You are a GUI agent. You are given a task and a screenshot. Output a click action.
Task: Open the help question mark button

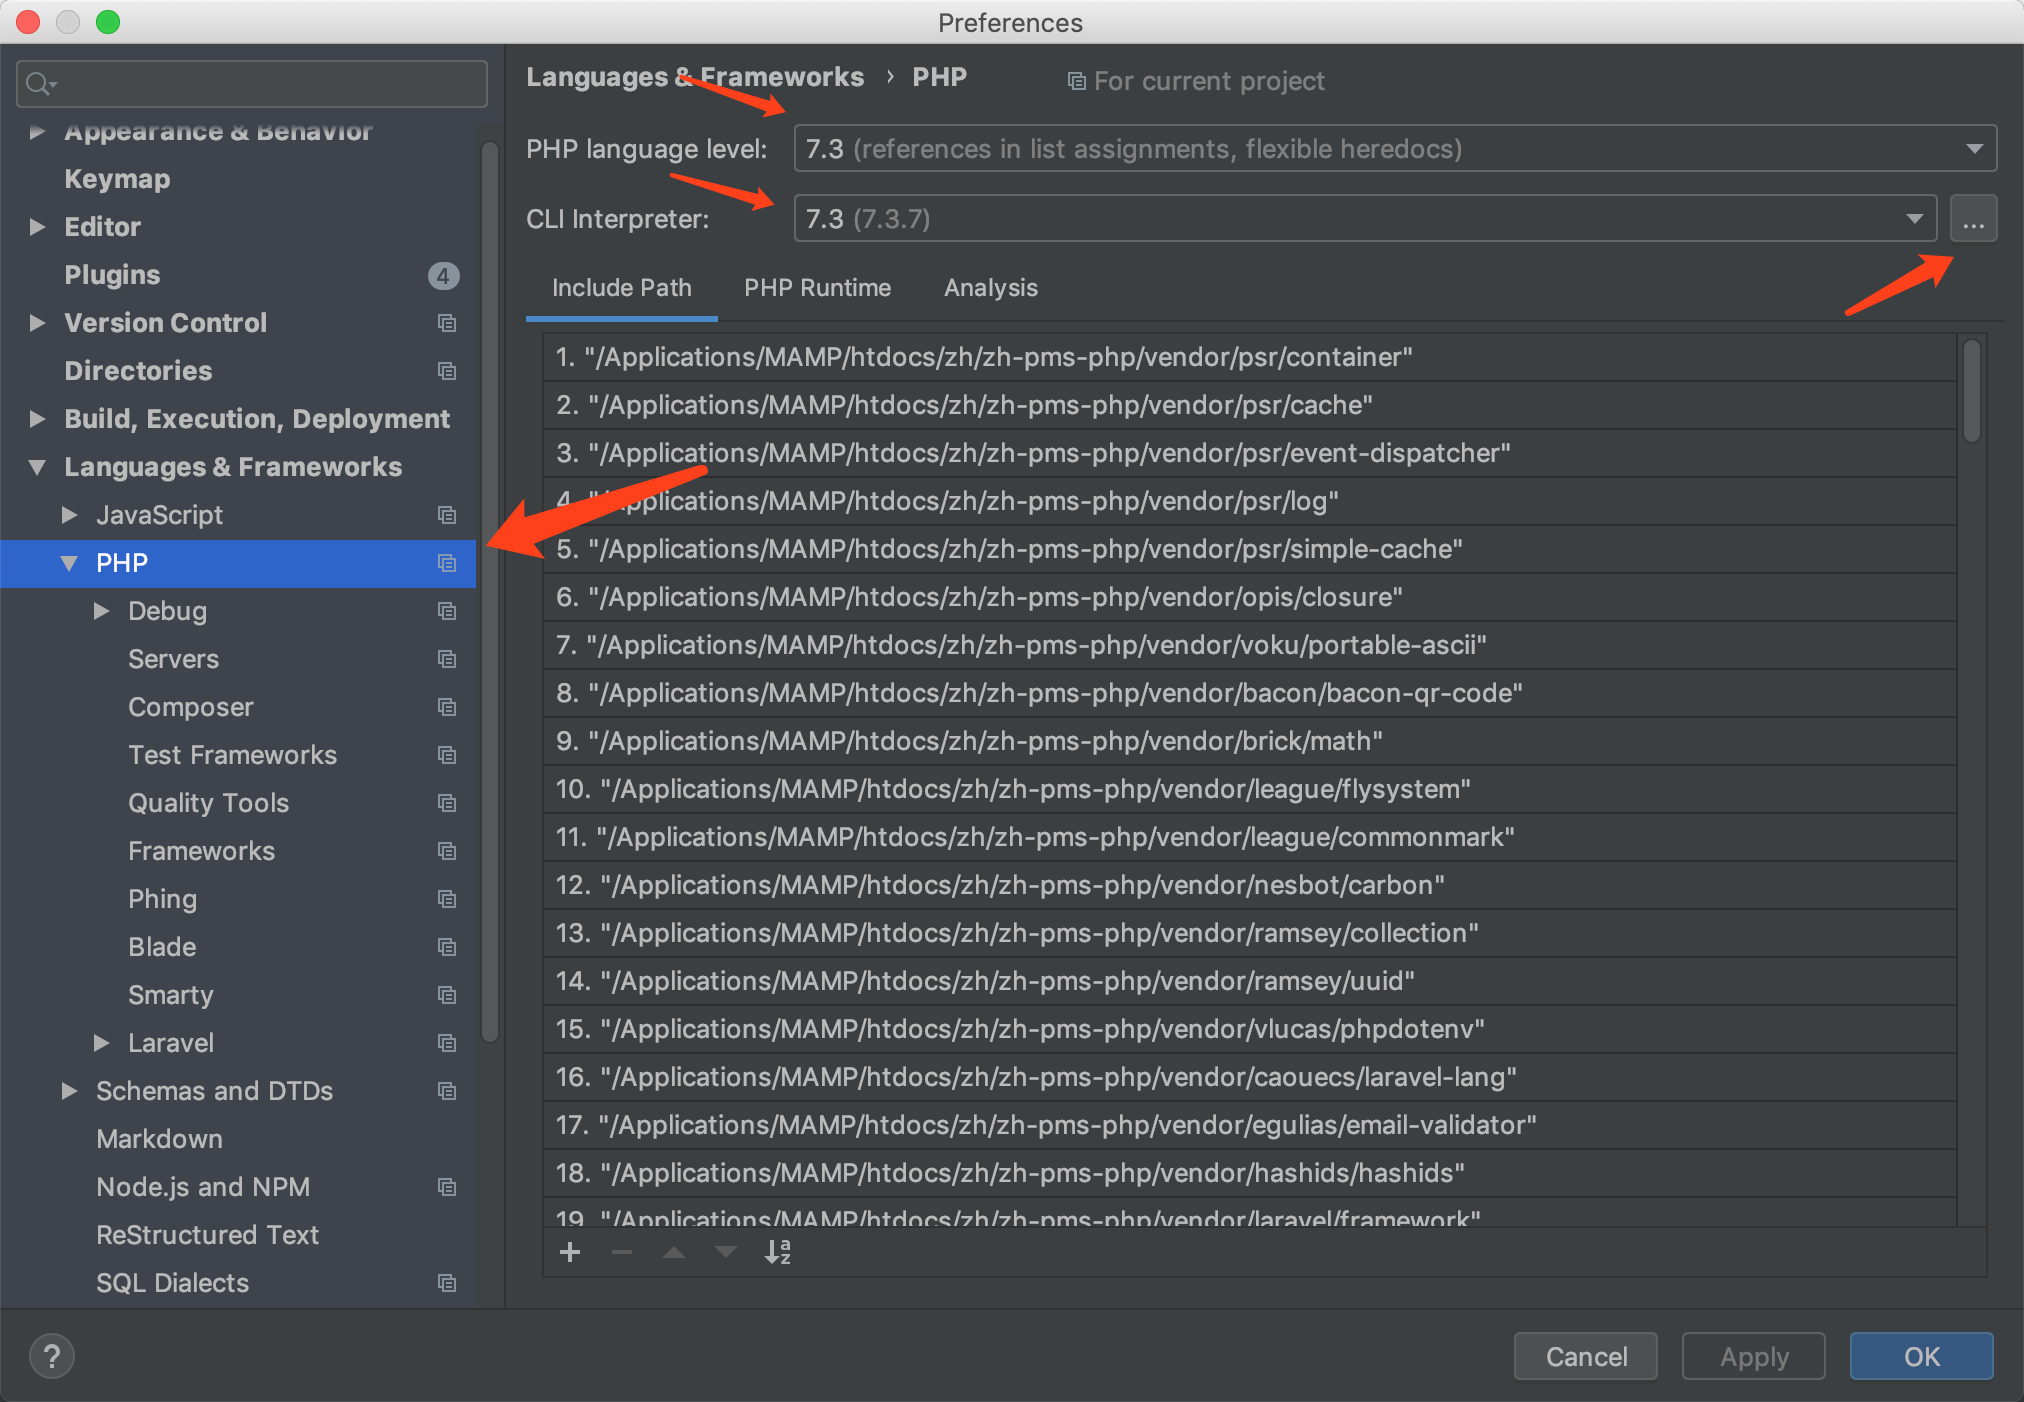[52, 1357]
